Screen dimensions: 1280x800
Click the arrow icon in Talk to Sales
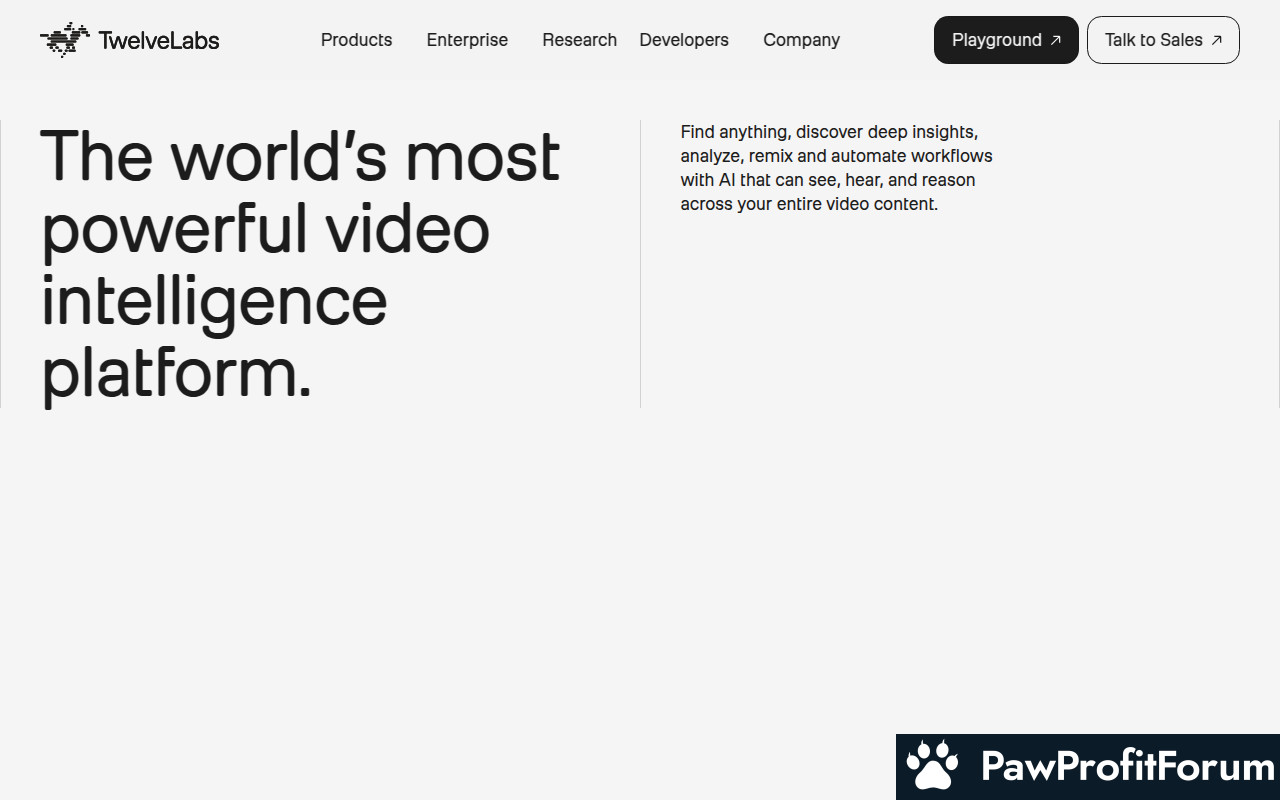1216,40
